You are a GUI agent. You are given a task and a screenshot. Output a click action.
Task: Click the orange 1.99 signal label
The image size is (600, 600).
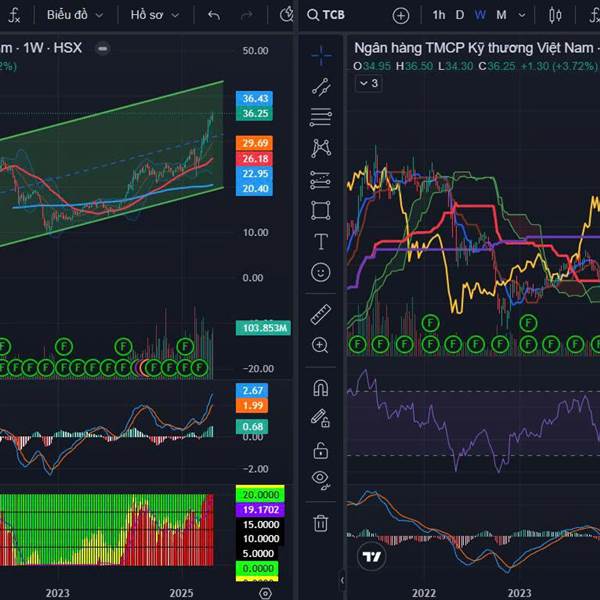click(x=252, y=405)
